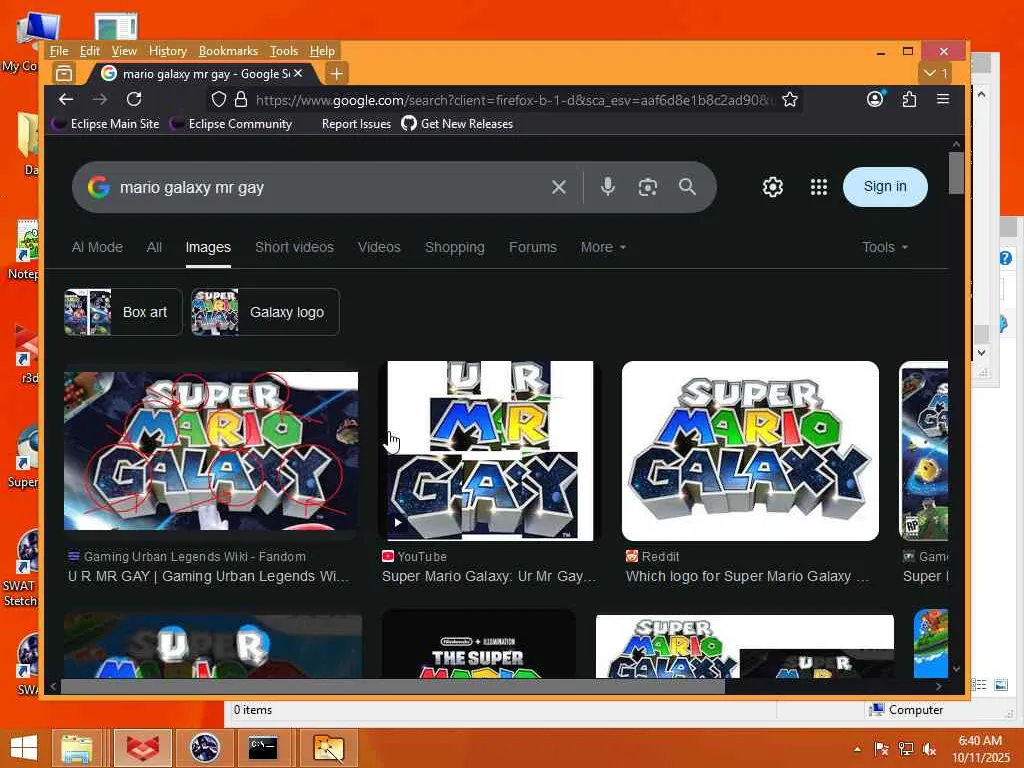
Task: Open The Super Mario movie thumbnail
Action: pos(479,645)
